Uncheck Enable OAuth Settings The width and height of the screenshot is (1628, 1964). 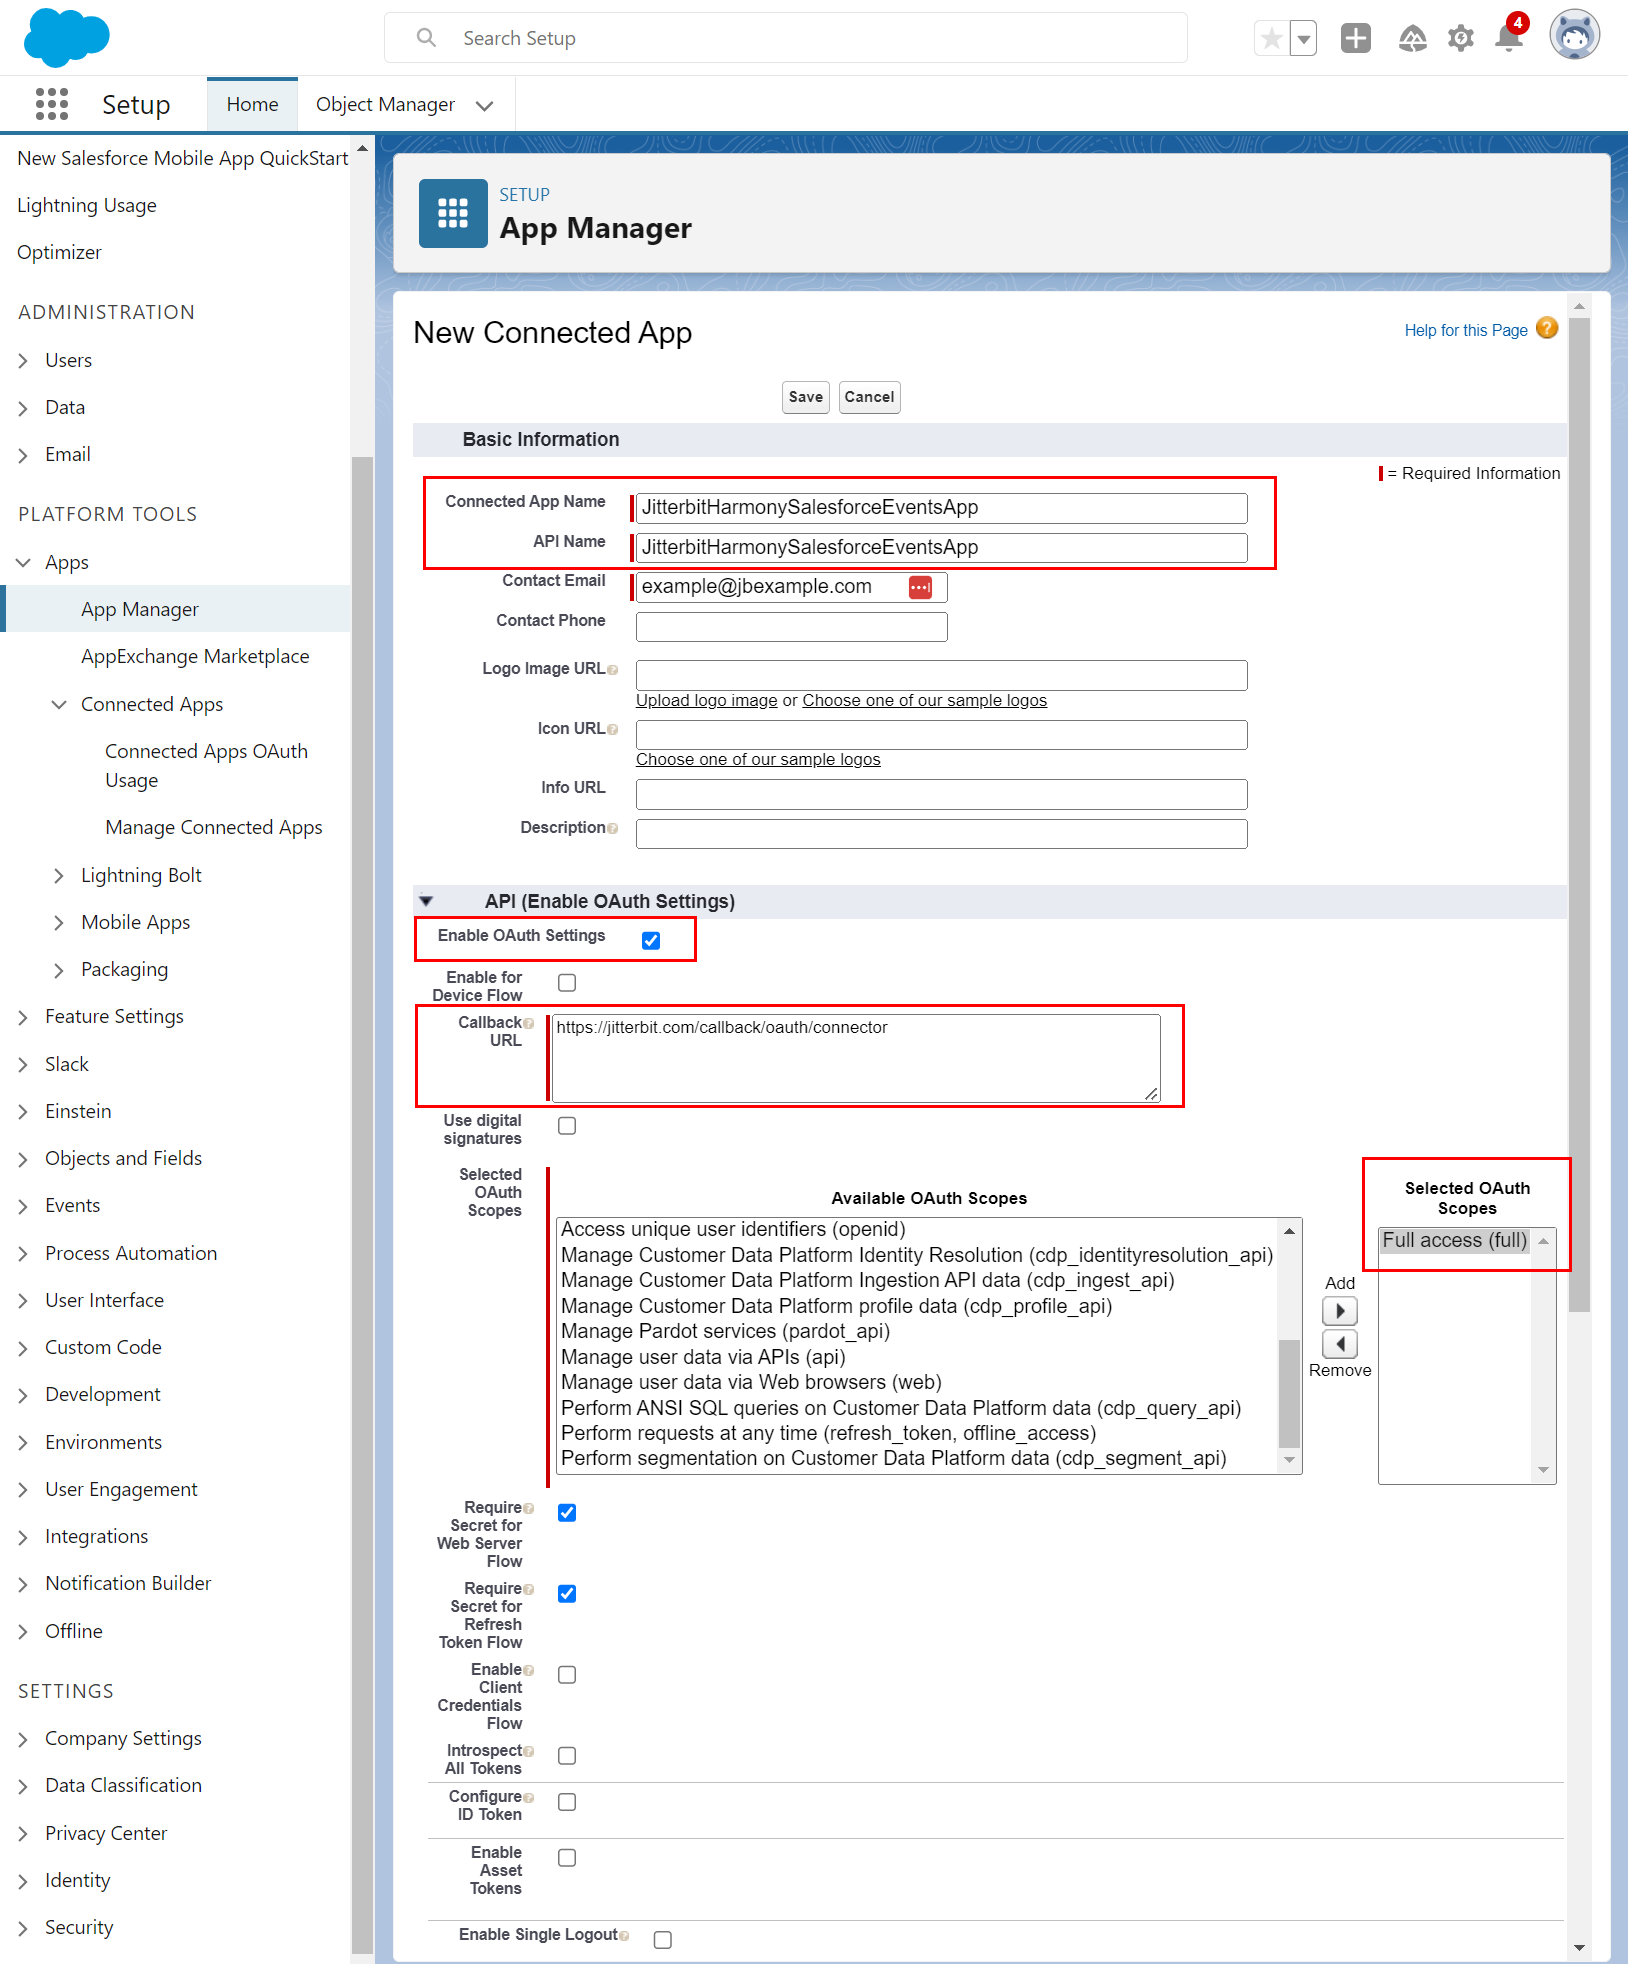651,940
